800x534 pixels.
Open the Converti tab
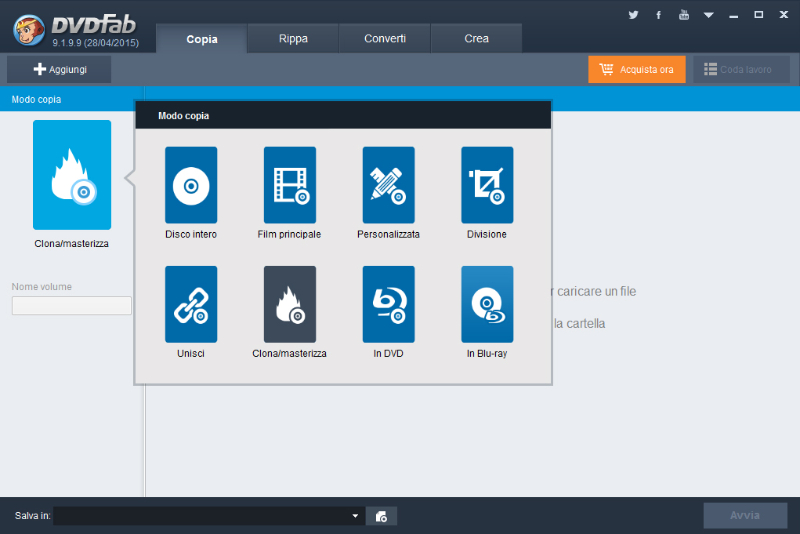(x=385, y=39)
